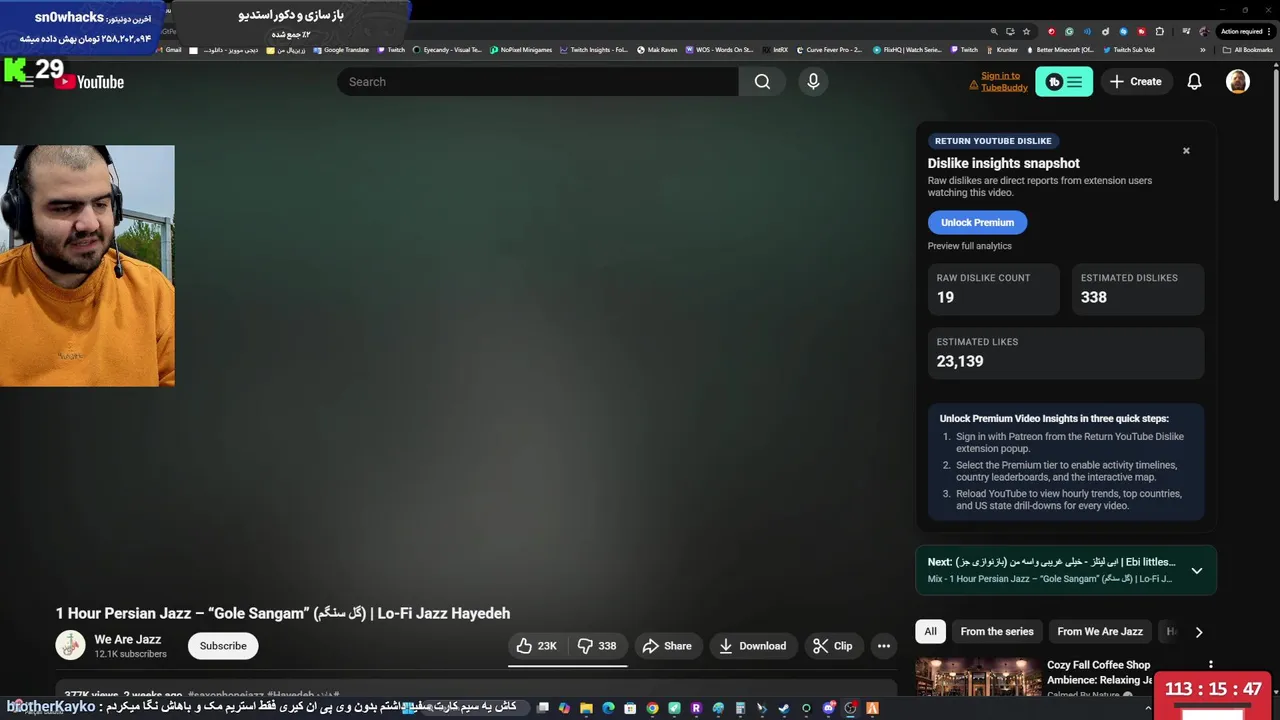Open All Bookmarks folder
The image size is (1280, 720).
point(1248,50)
